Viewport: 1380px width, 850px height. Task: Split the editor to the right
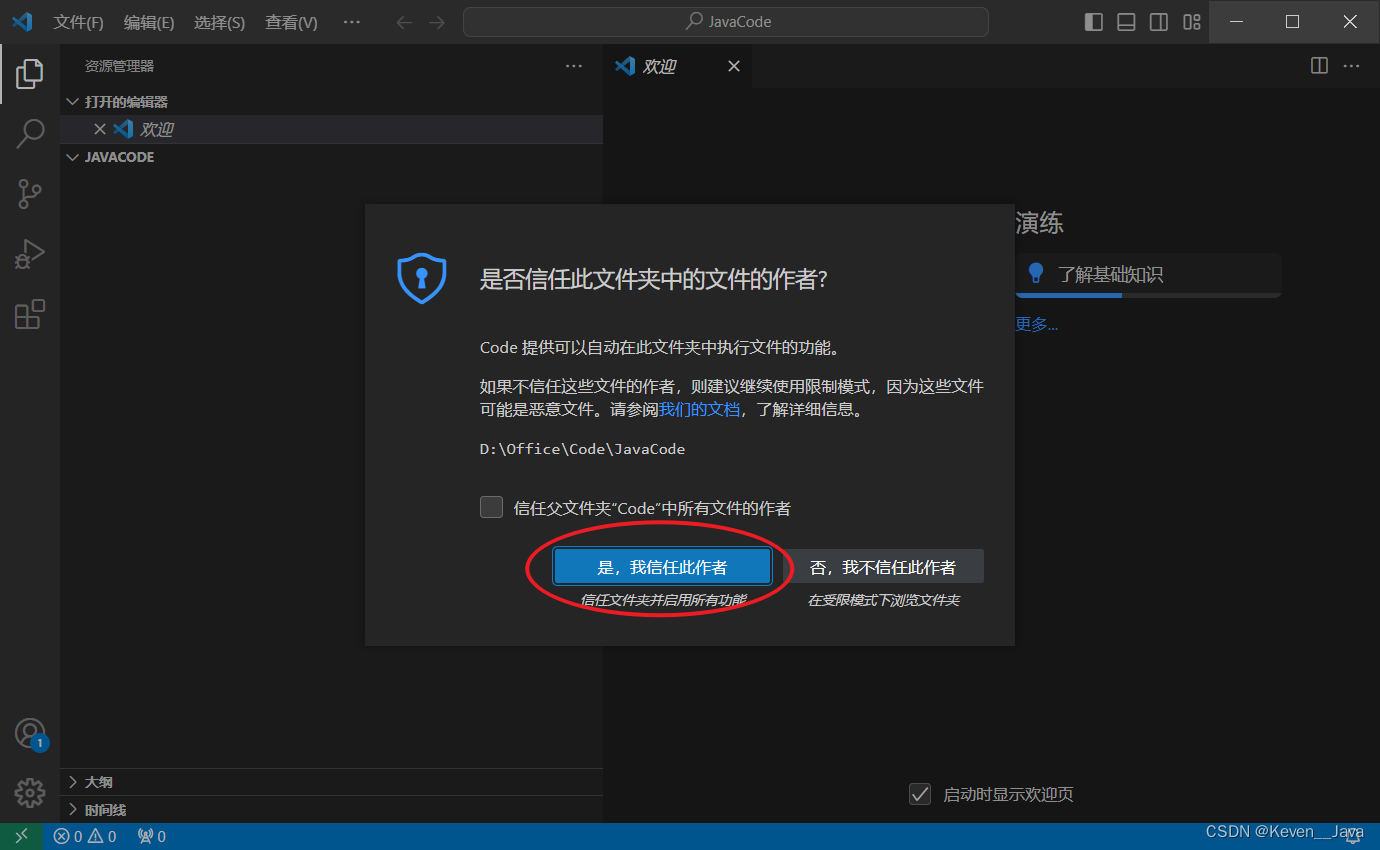[x=1320, y=66]
